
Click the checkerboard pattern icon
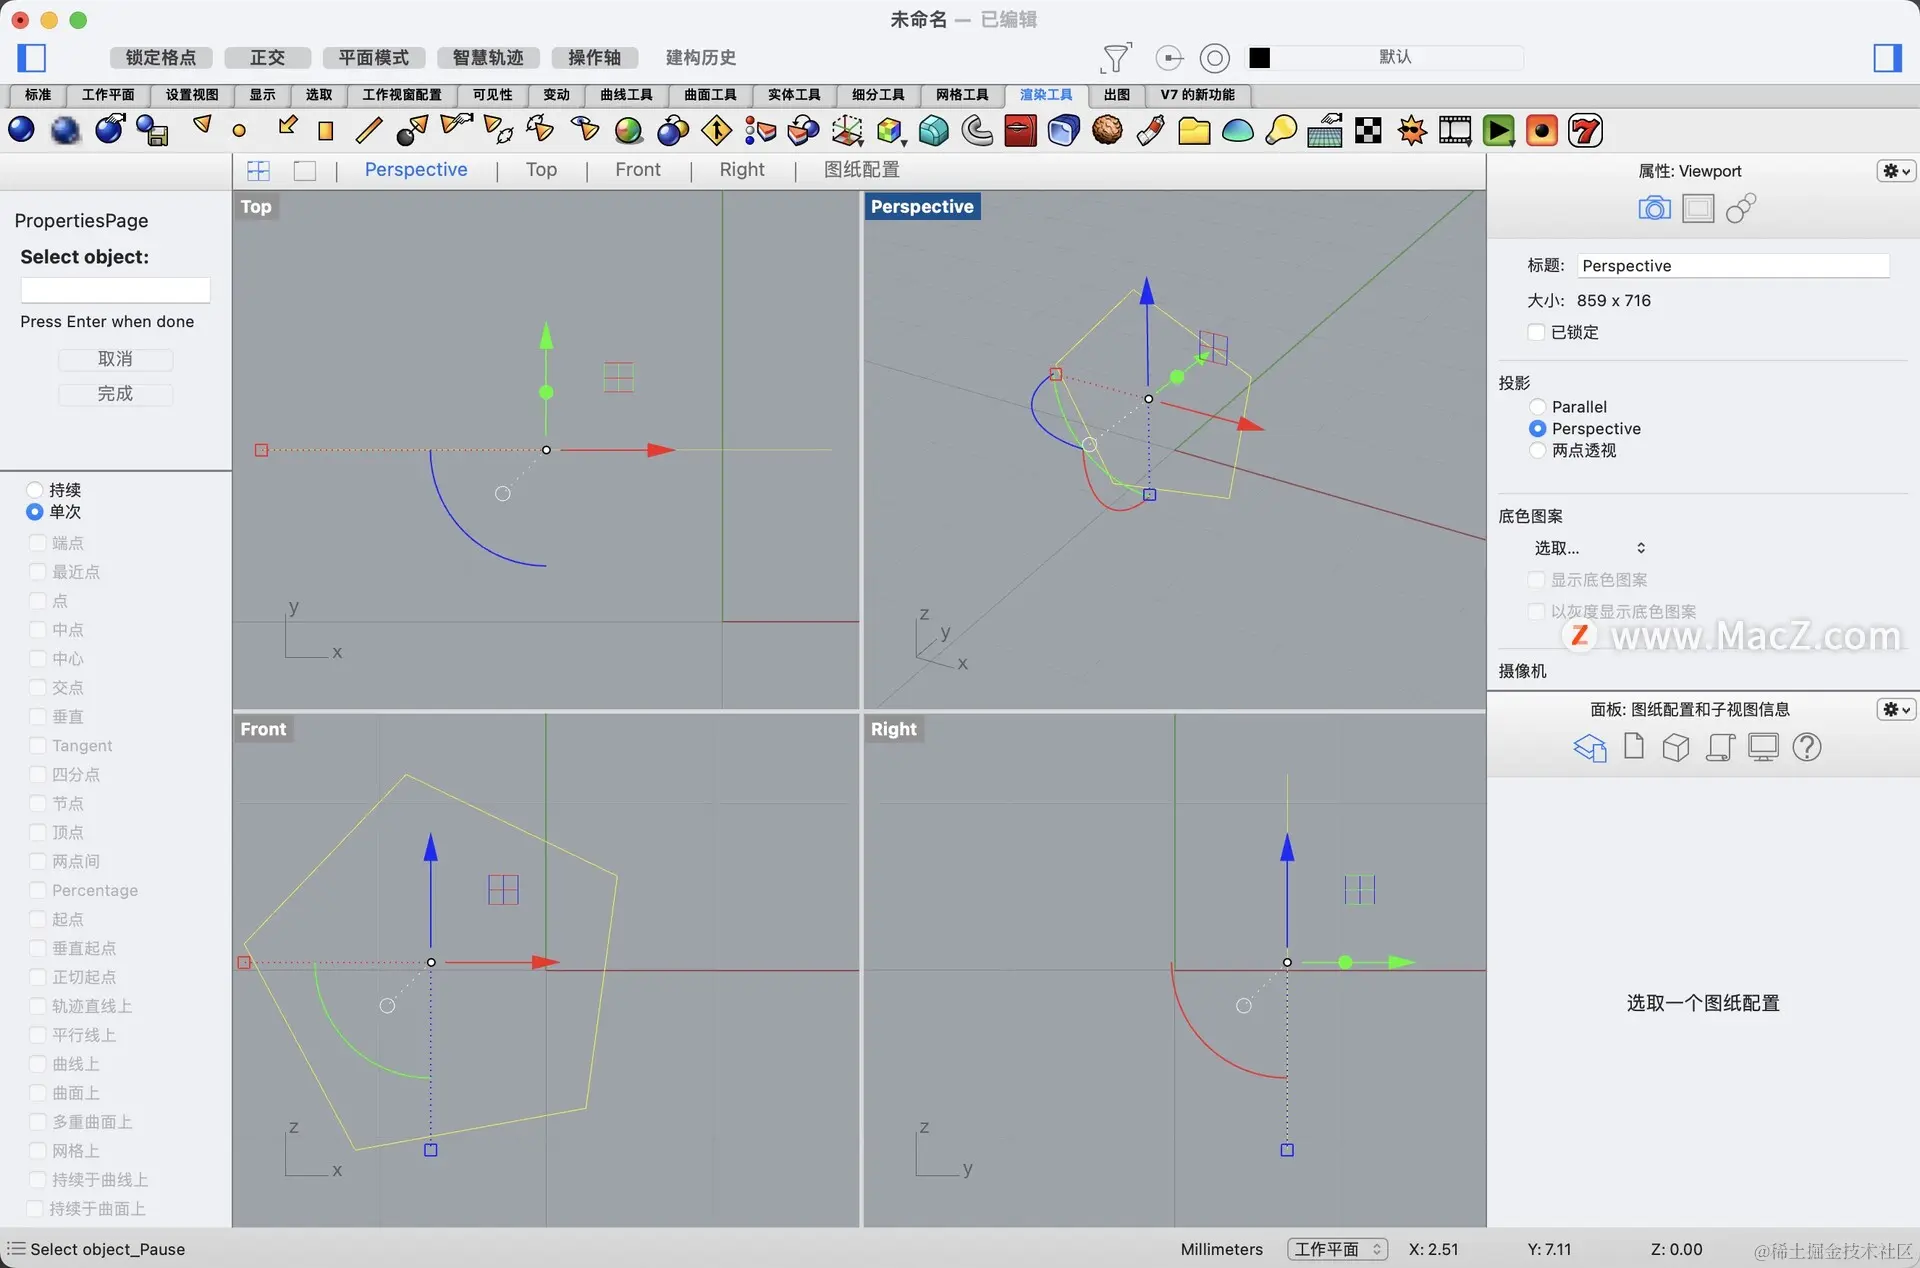pyautogui.click(x=1368, y=131)
